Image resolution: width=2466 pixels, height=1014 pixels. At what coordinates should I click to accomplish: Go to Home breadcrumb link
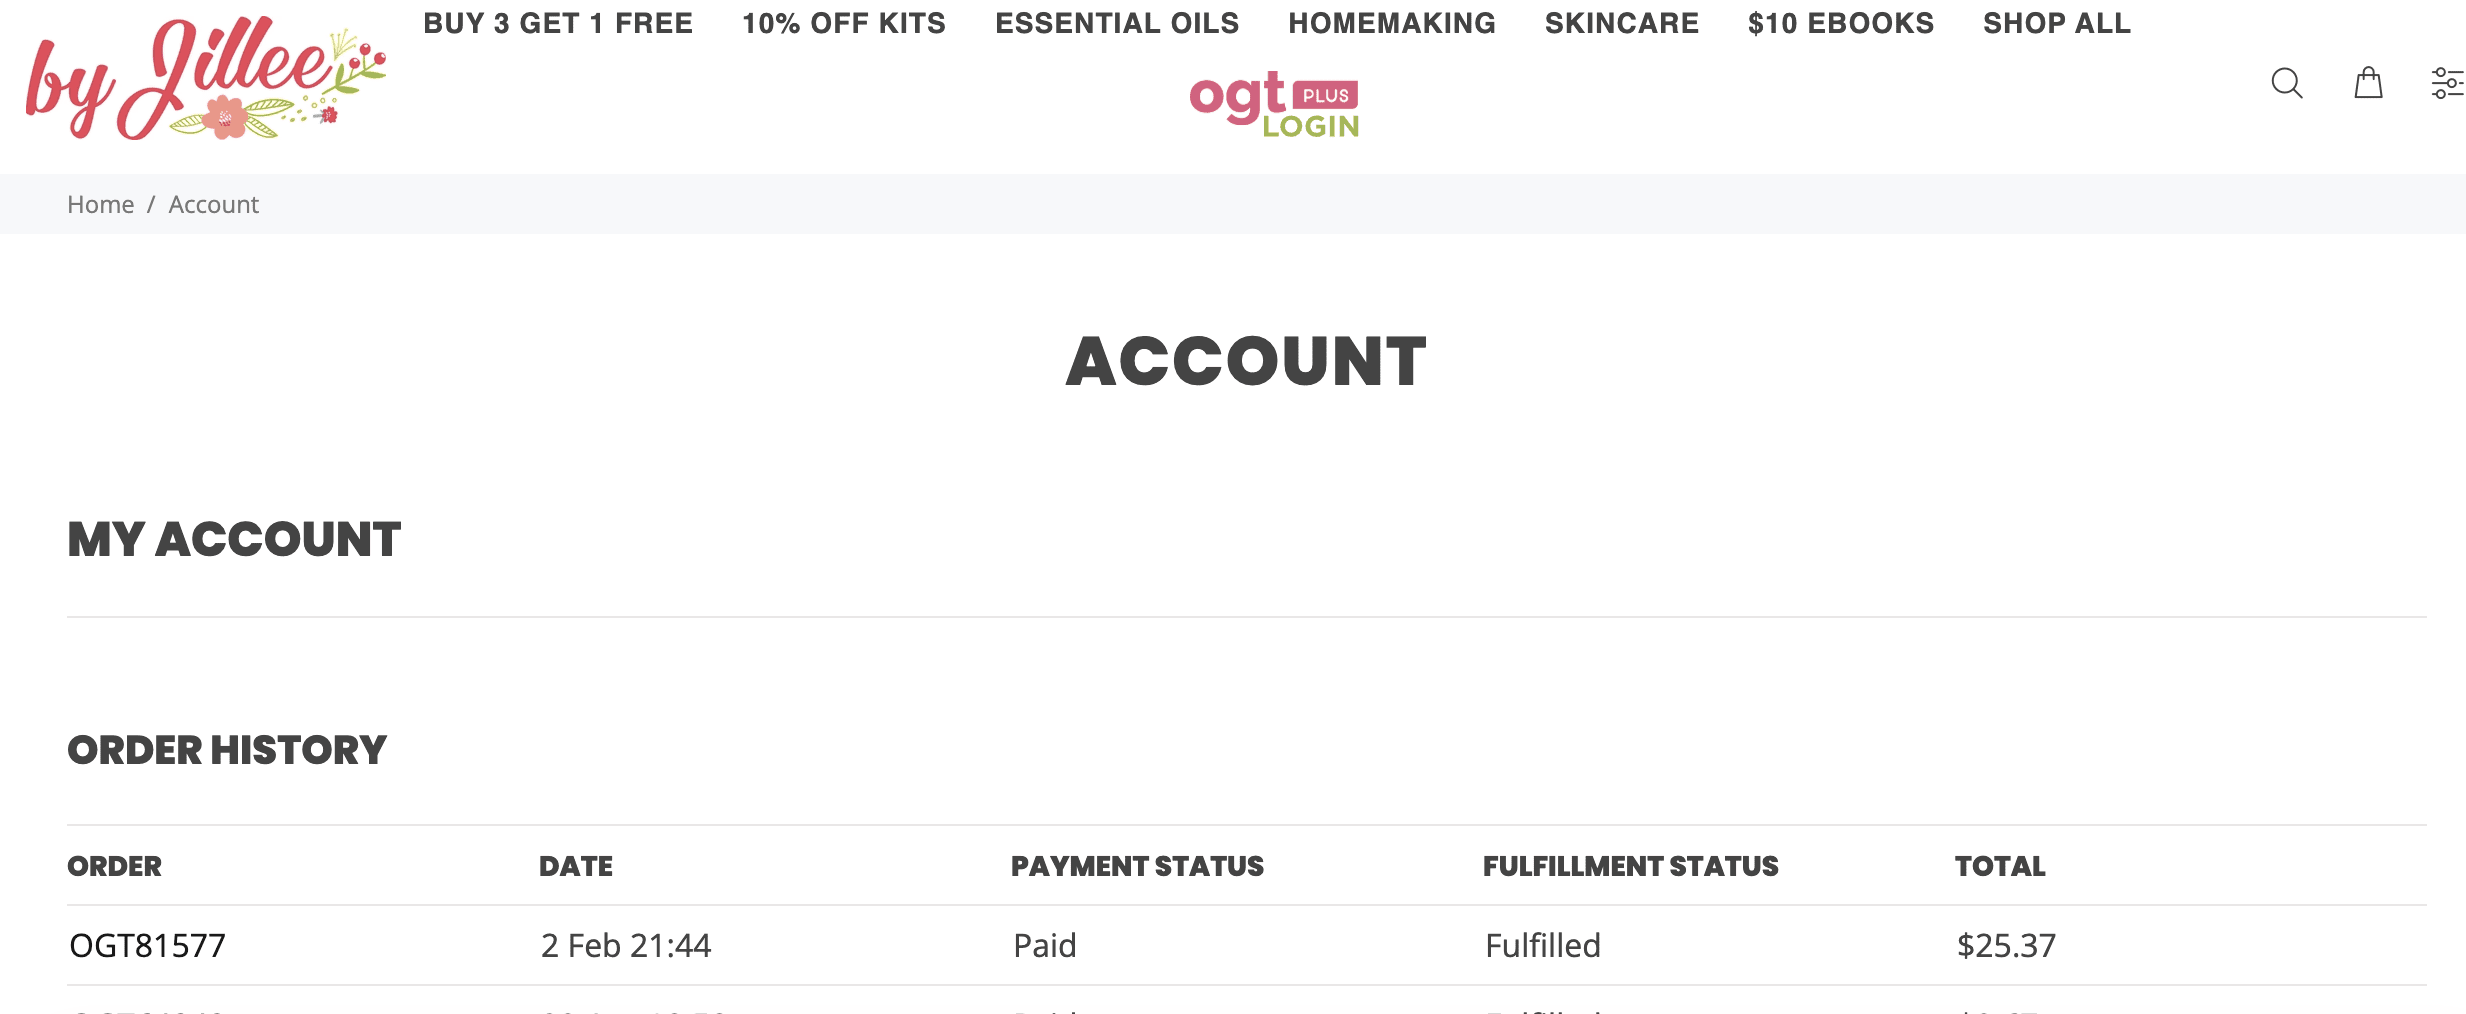coord(100,204)
